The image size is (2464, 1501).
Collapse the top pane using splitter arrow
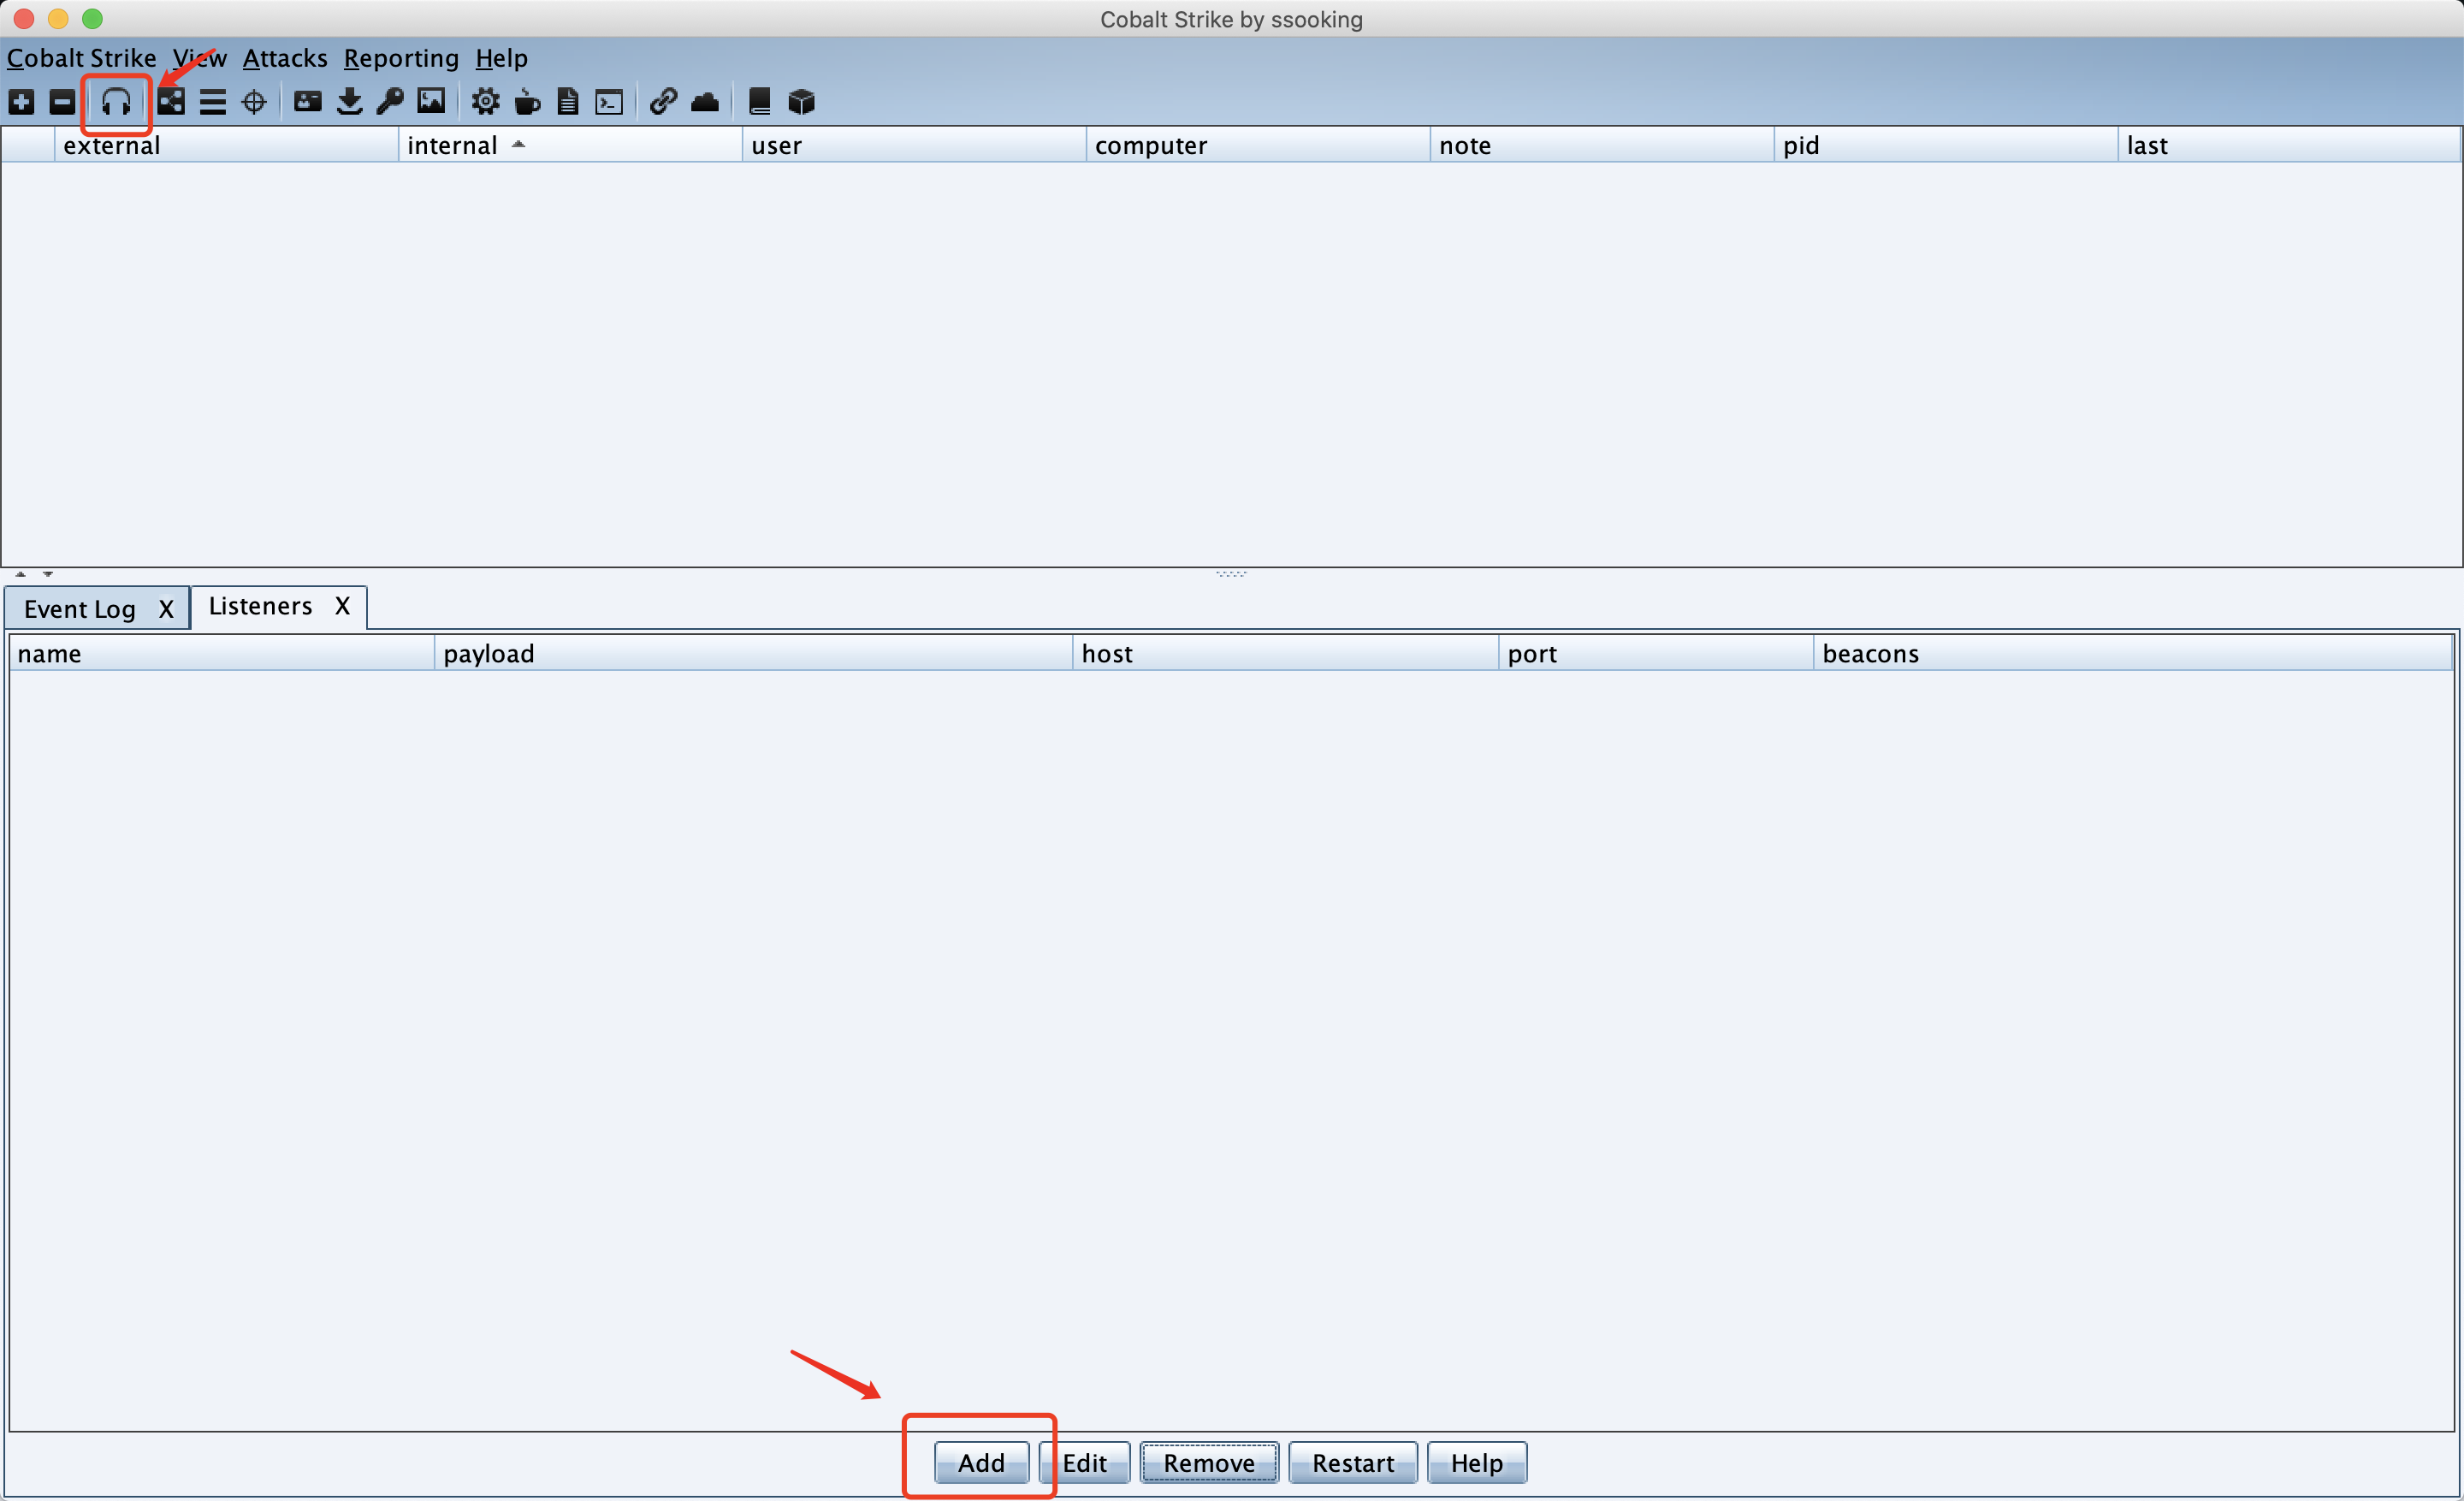(x=20, y=574)
